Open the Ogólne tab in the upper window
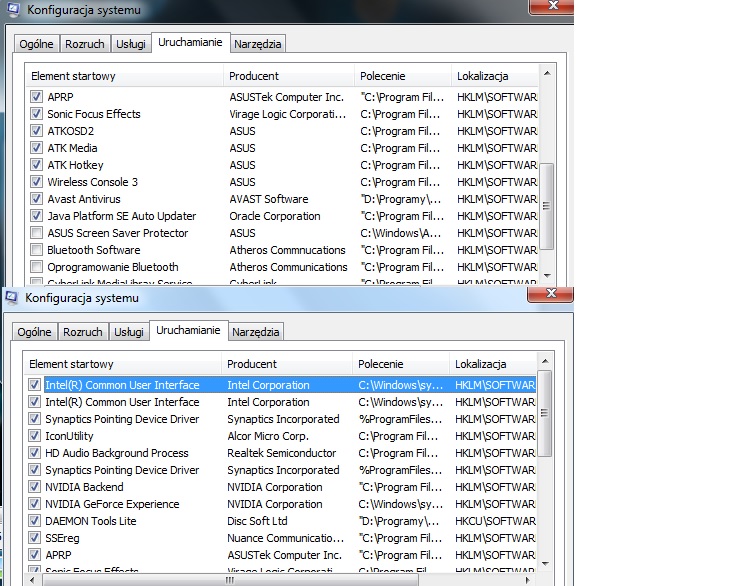756x586 pixels. click(x=36, y=44)
